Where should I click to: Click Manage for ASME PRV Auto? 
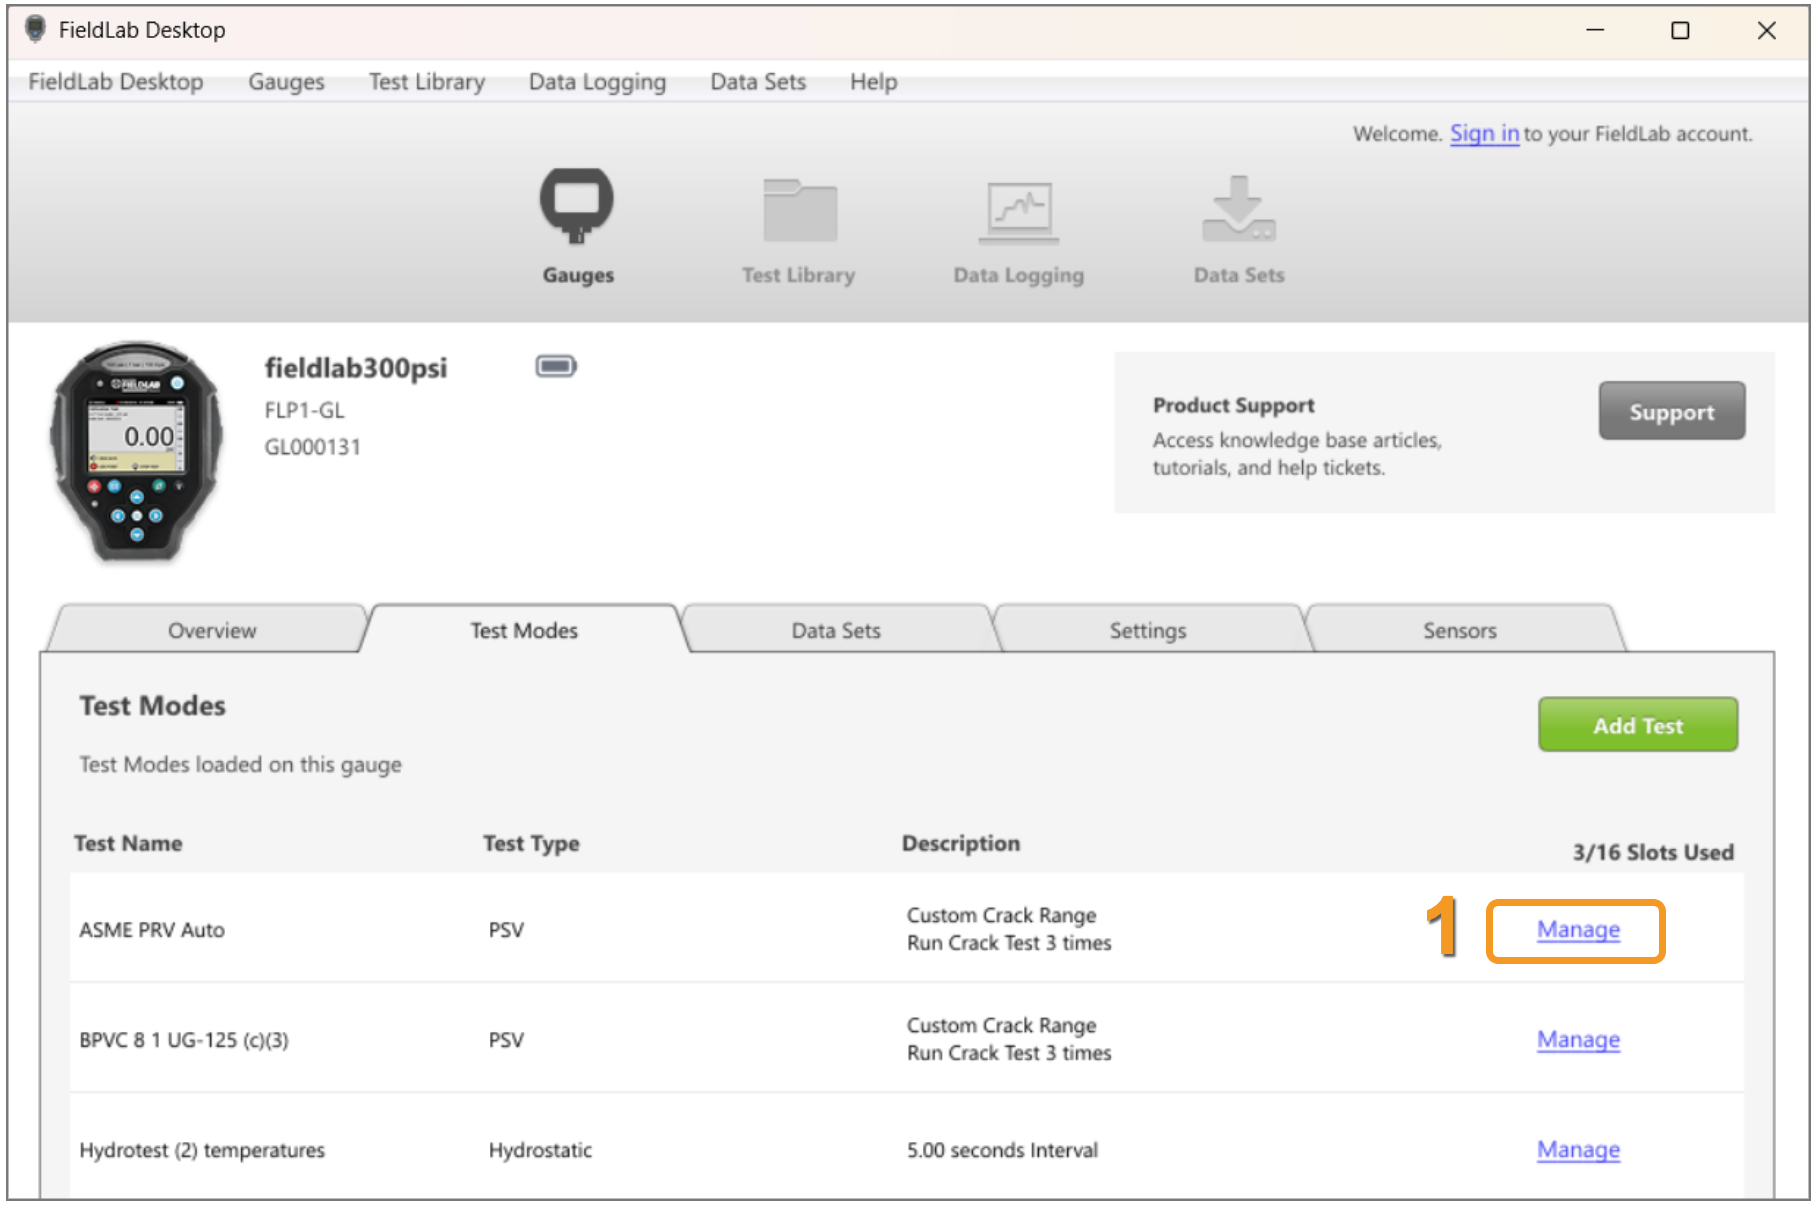1578,929
